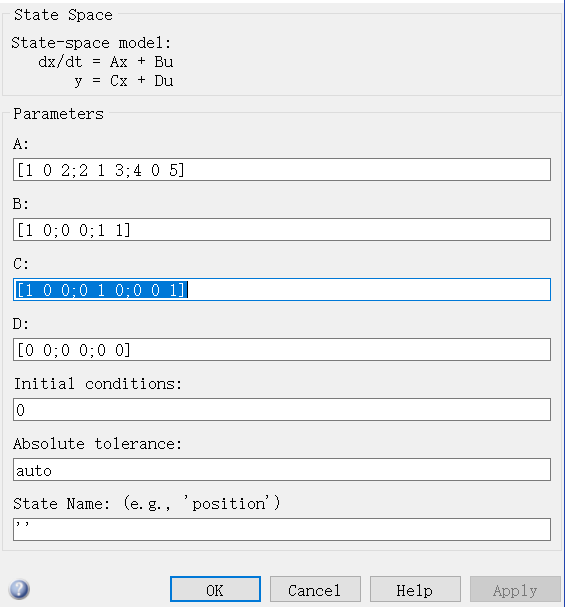The width and height of the screenshot is (565, 607).
Task: Click the 'C:' parameter label
Action: pyautogui.click(x=21, y=264)
